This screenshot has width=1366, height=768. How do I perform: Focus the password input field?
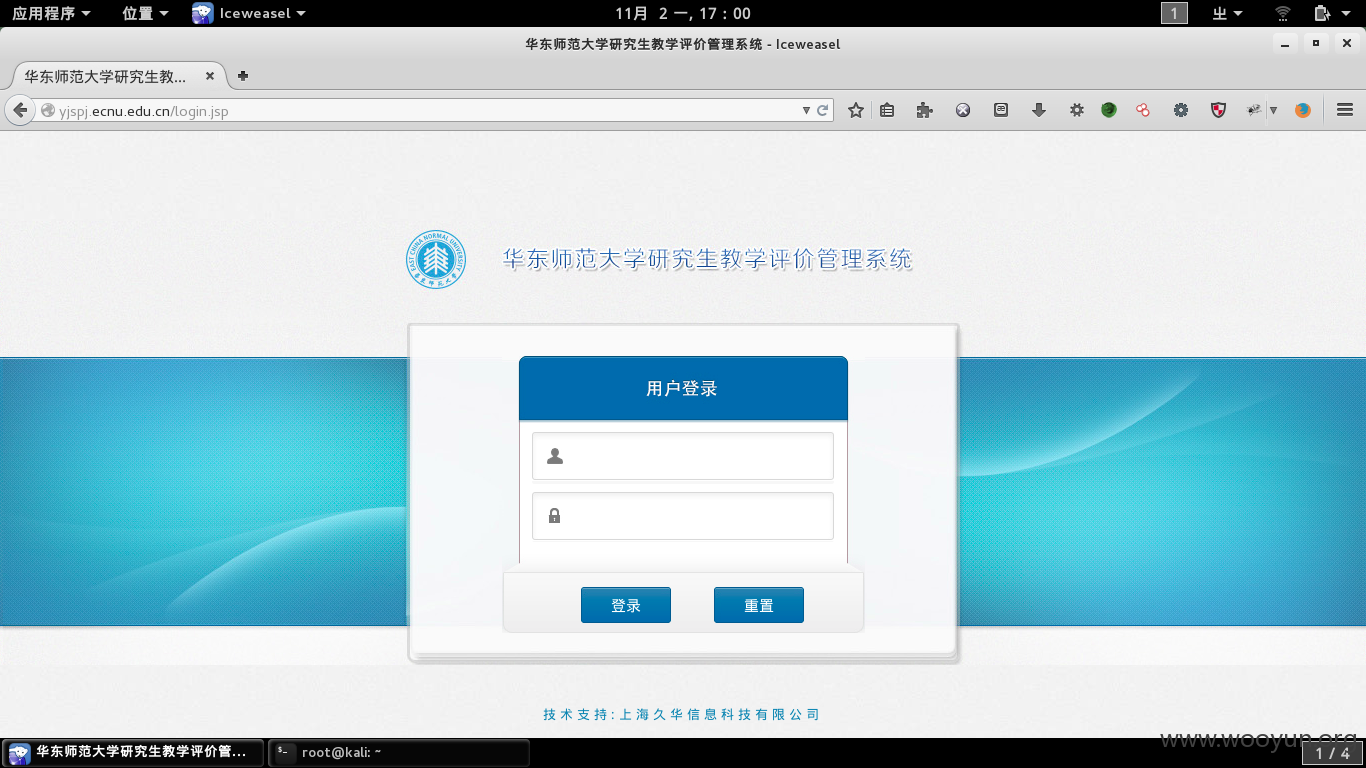pyautogui.click(x=683, y=516)
